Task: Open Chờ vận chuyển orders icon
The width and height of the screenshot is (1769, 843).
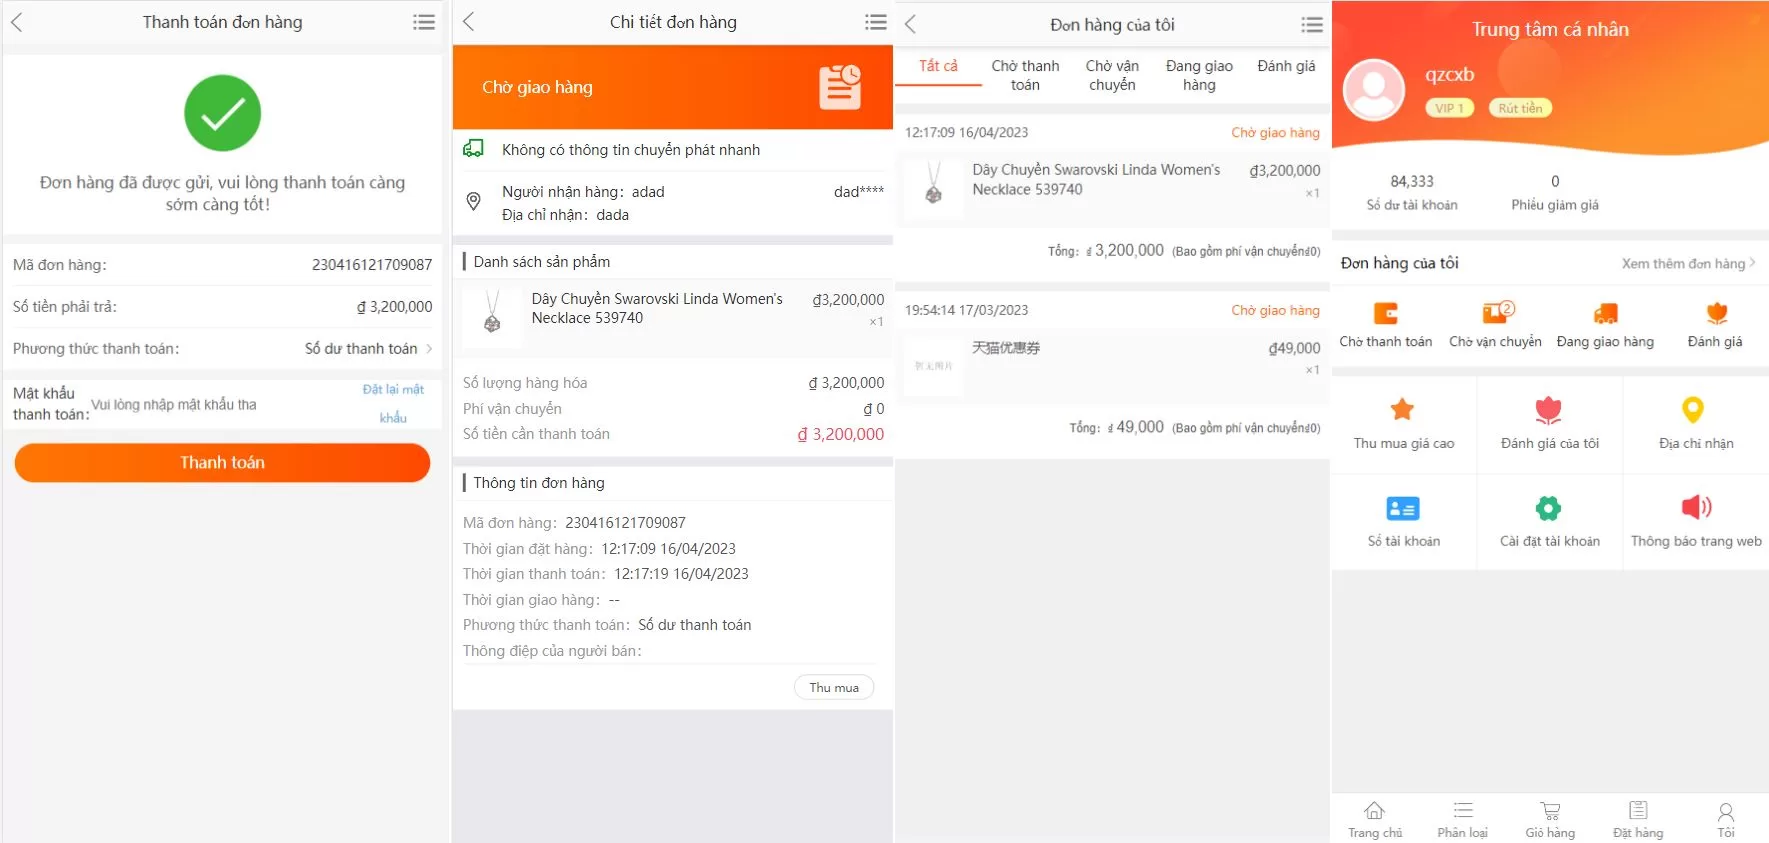Action: pyautogui.click(x=1495, y=314)
